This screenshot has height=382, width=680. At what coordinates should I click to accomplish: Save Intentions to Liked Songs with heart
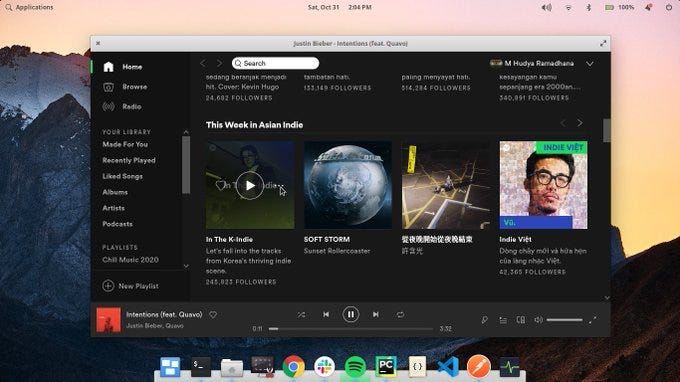[x=213, y=315]
